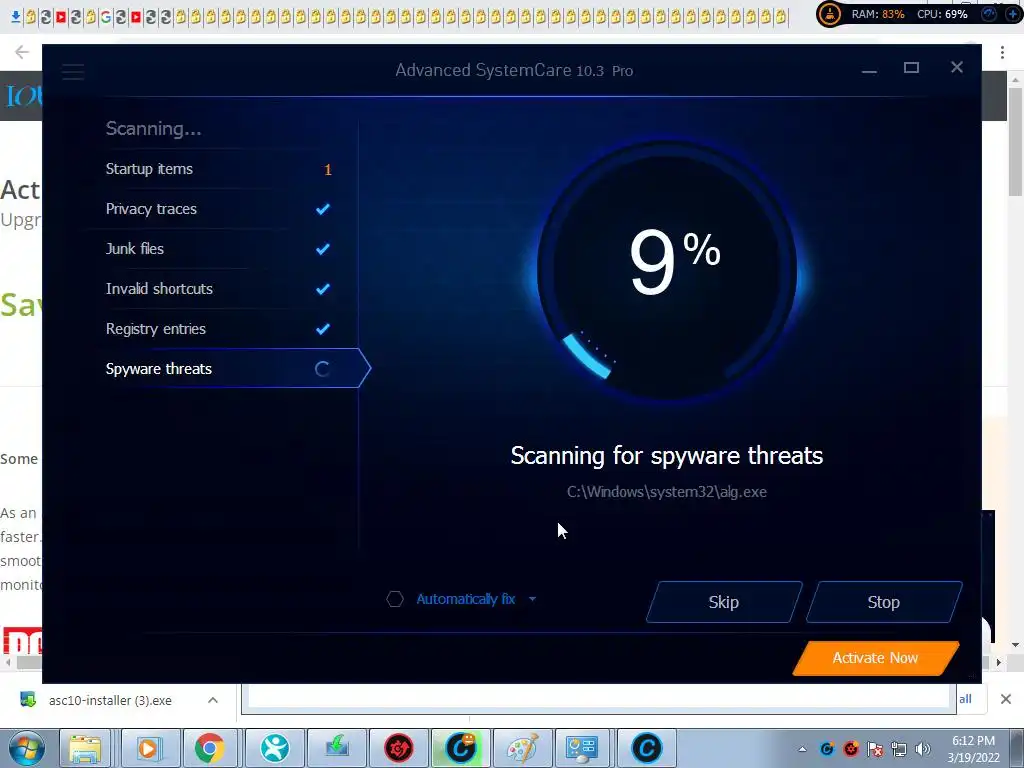
Task: Click the scanned file path alg.exe text
Action: tap(667, 492)
